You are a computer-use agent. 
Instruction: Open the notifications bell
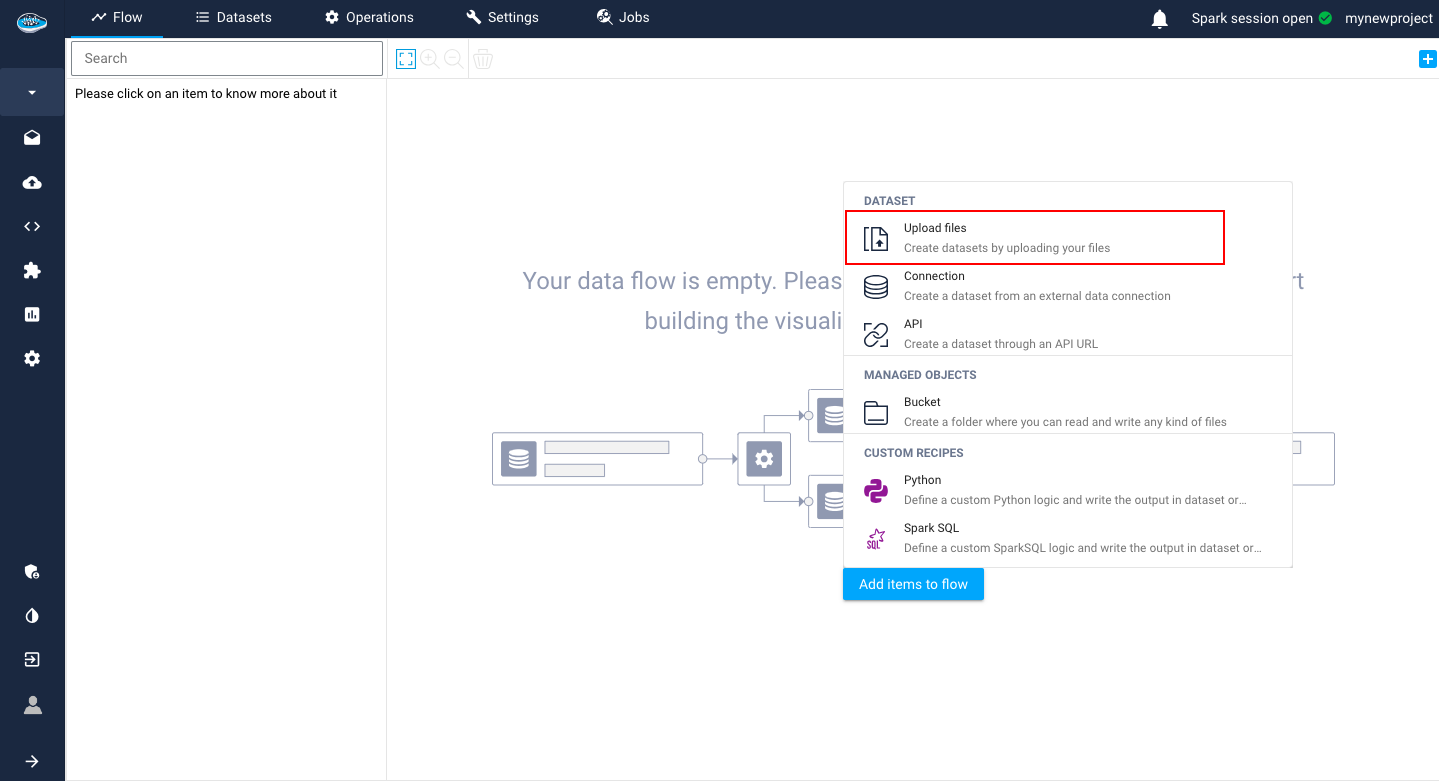coord(1159,17)
